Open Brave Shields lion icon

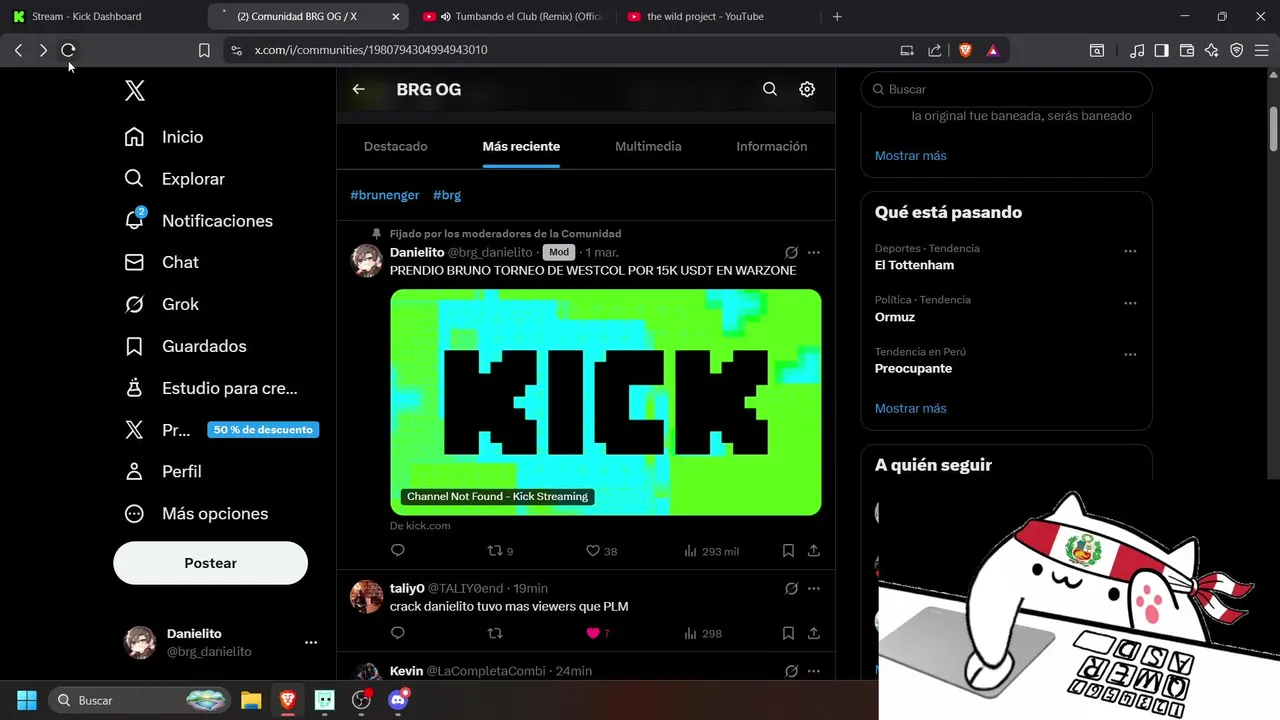965,50
